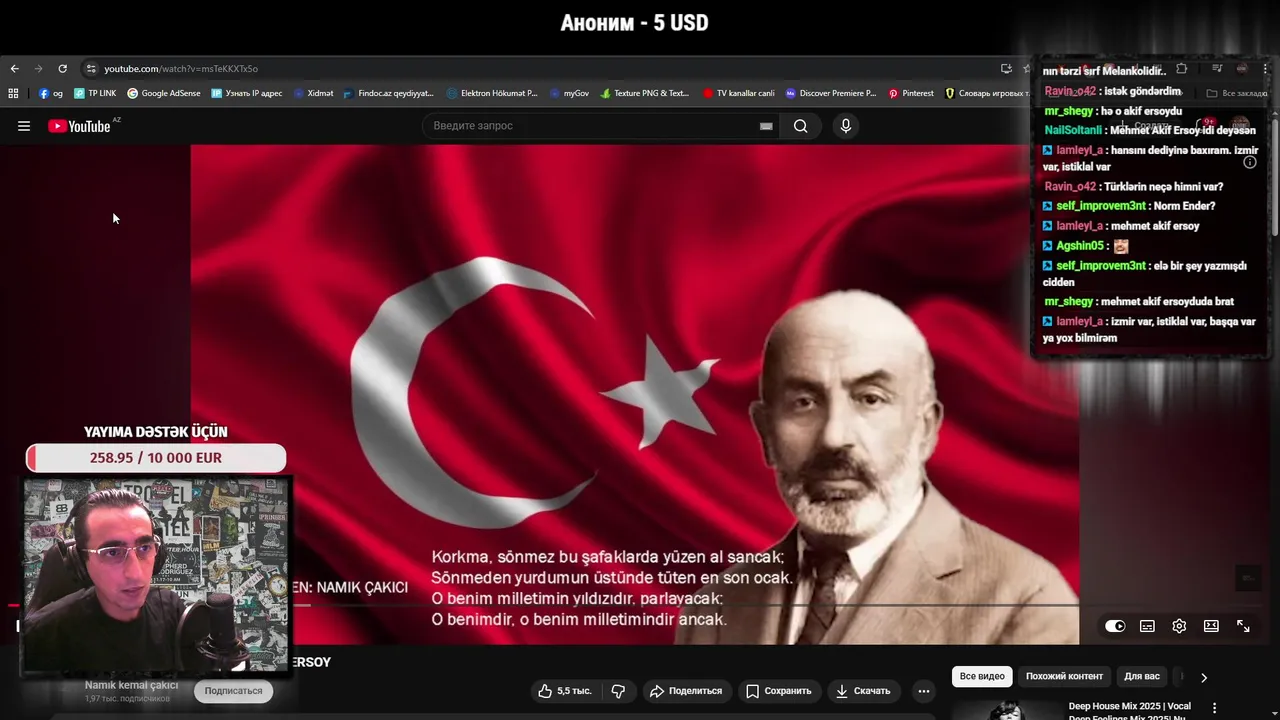Screen dimensions: 1280x720
Task: Open the Pinterest bookmark
Action: click(x=911, y=93)
